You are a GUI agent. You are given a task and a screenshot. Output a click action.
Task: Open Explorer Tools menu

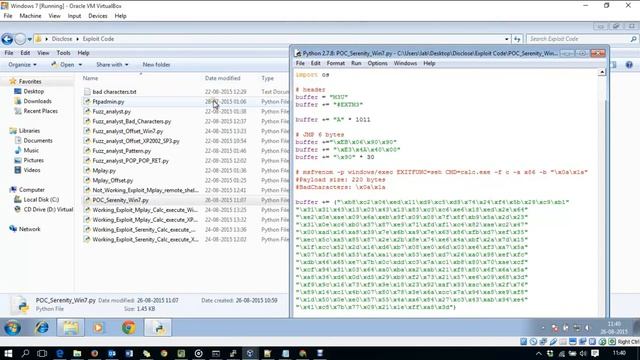63,53
